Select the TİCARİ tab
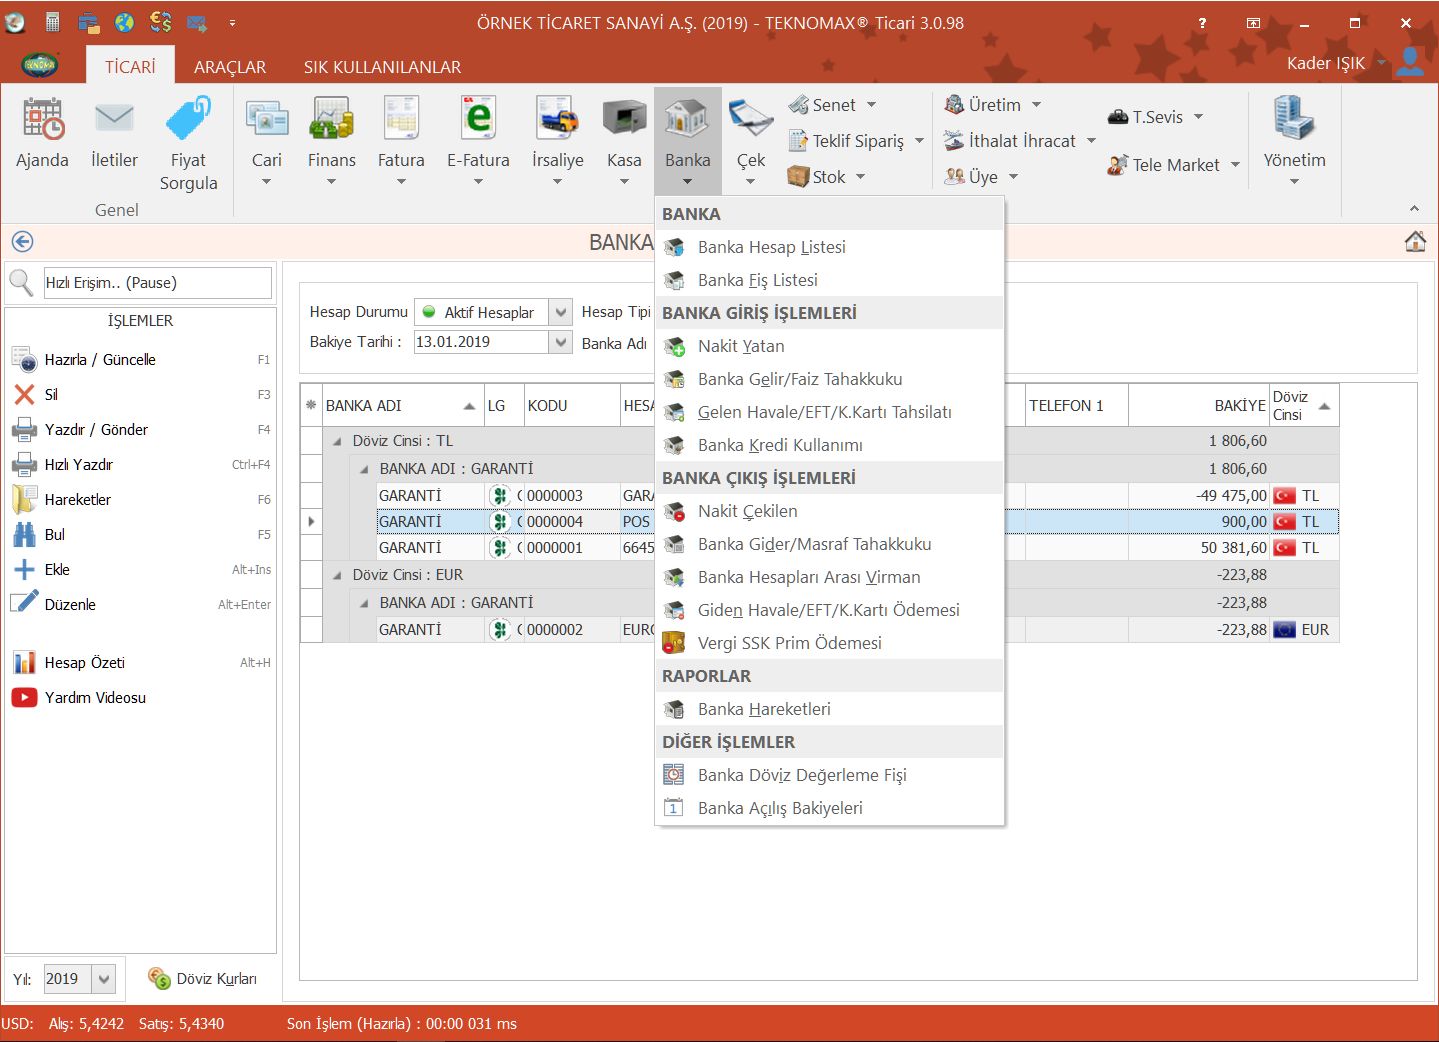1439x1042 pixels. tap(130, 67)
